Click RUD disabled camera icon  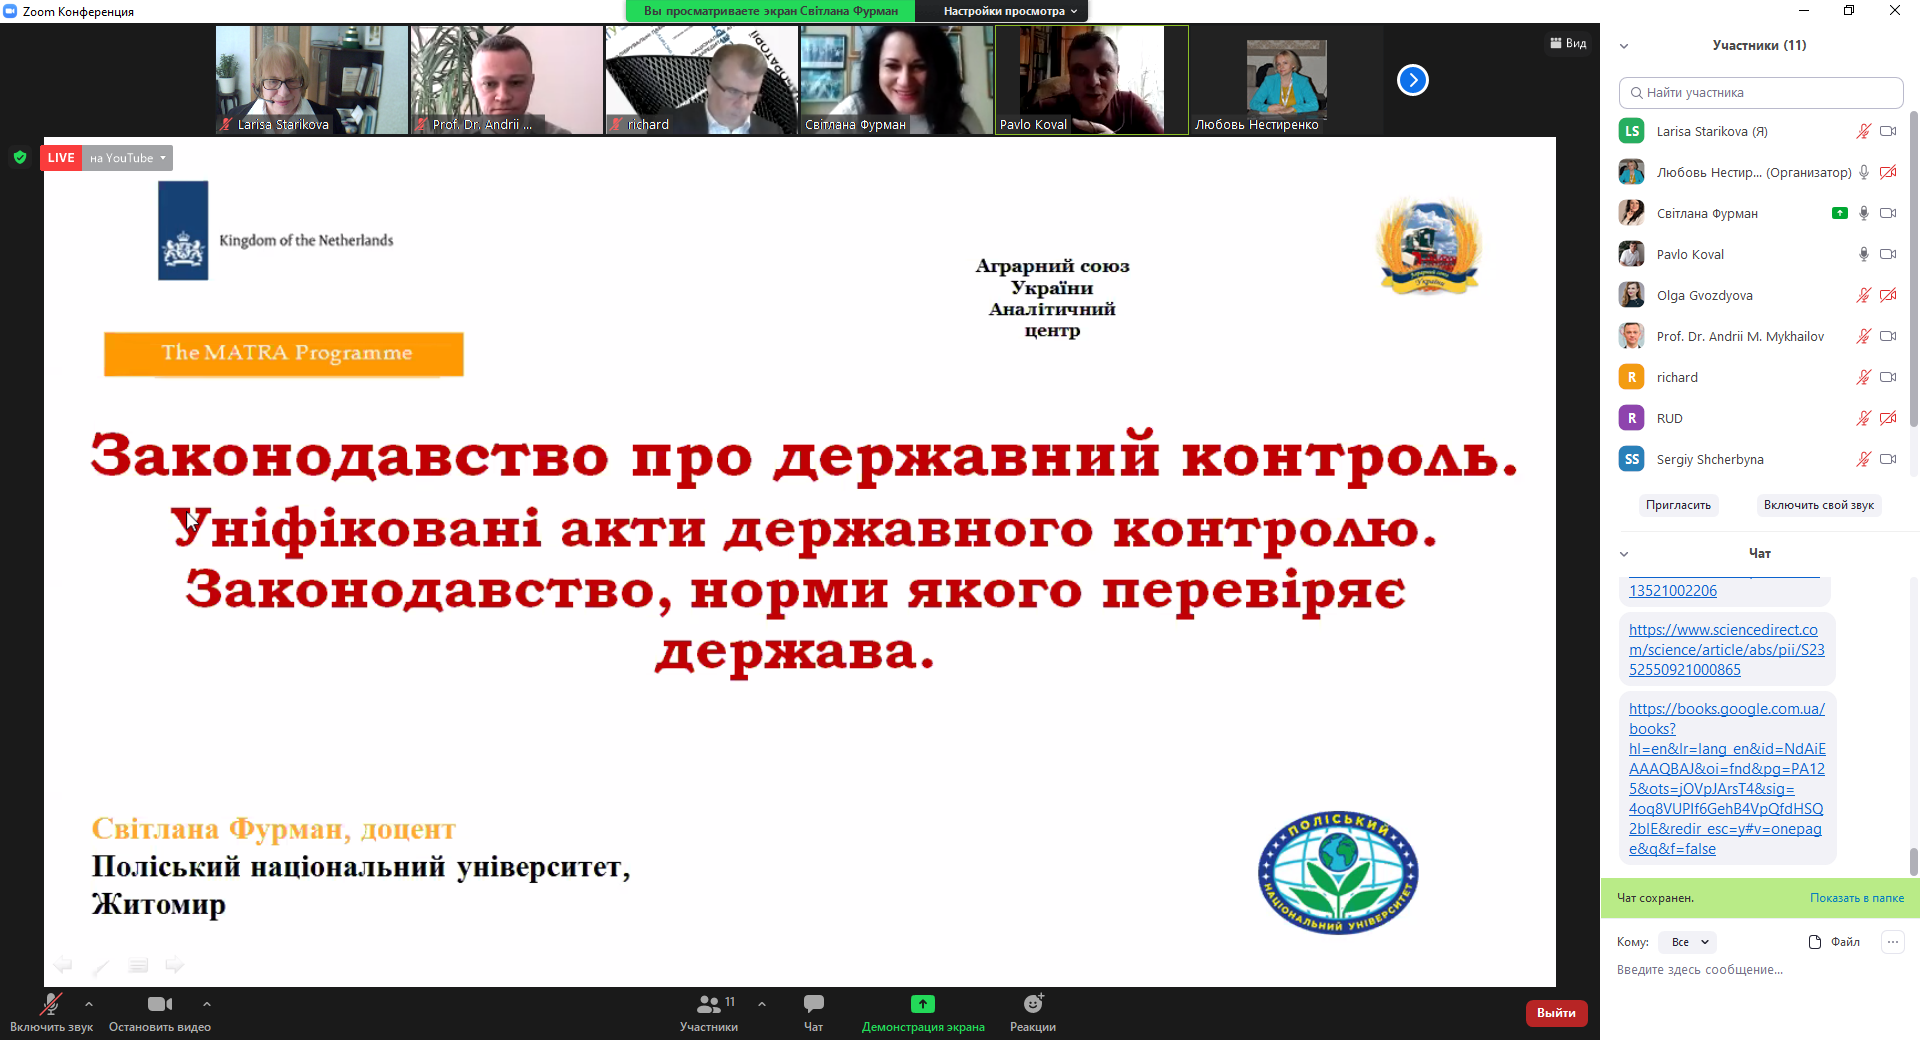1888,418
